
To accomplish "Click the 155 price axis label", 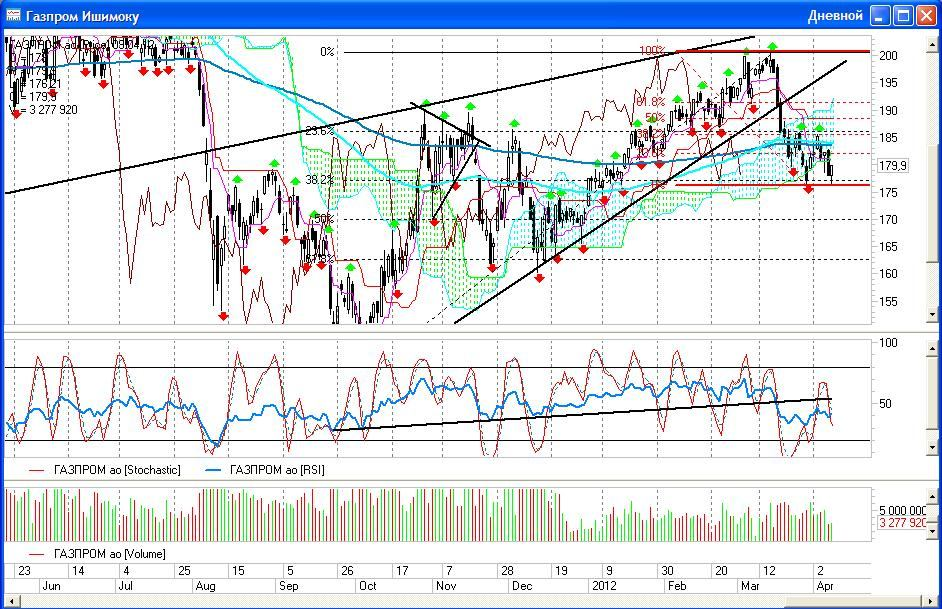I will pyautogui.click(x=889, y=302).
